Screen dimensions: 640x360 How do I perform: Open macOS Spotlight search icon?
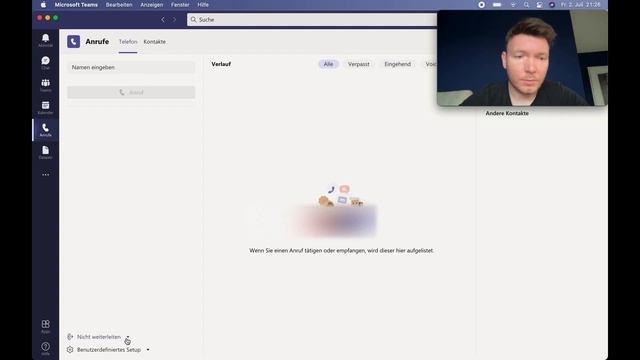[x=527, y=5]
